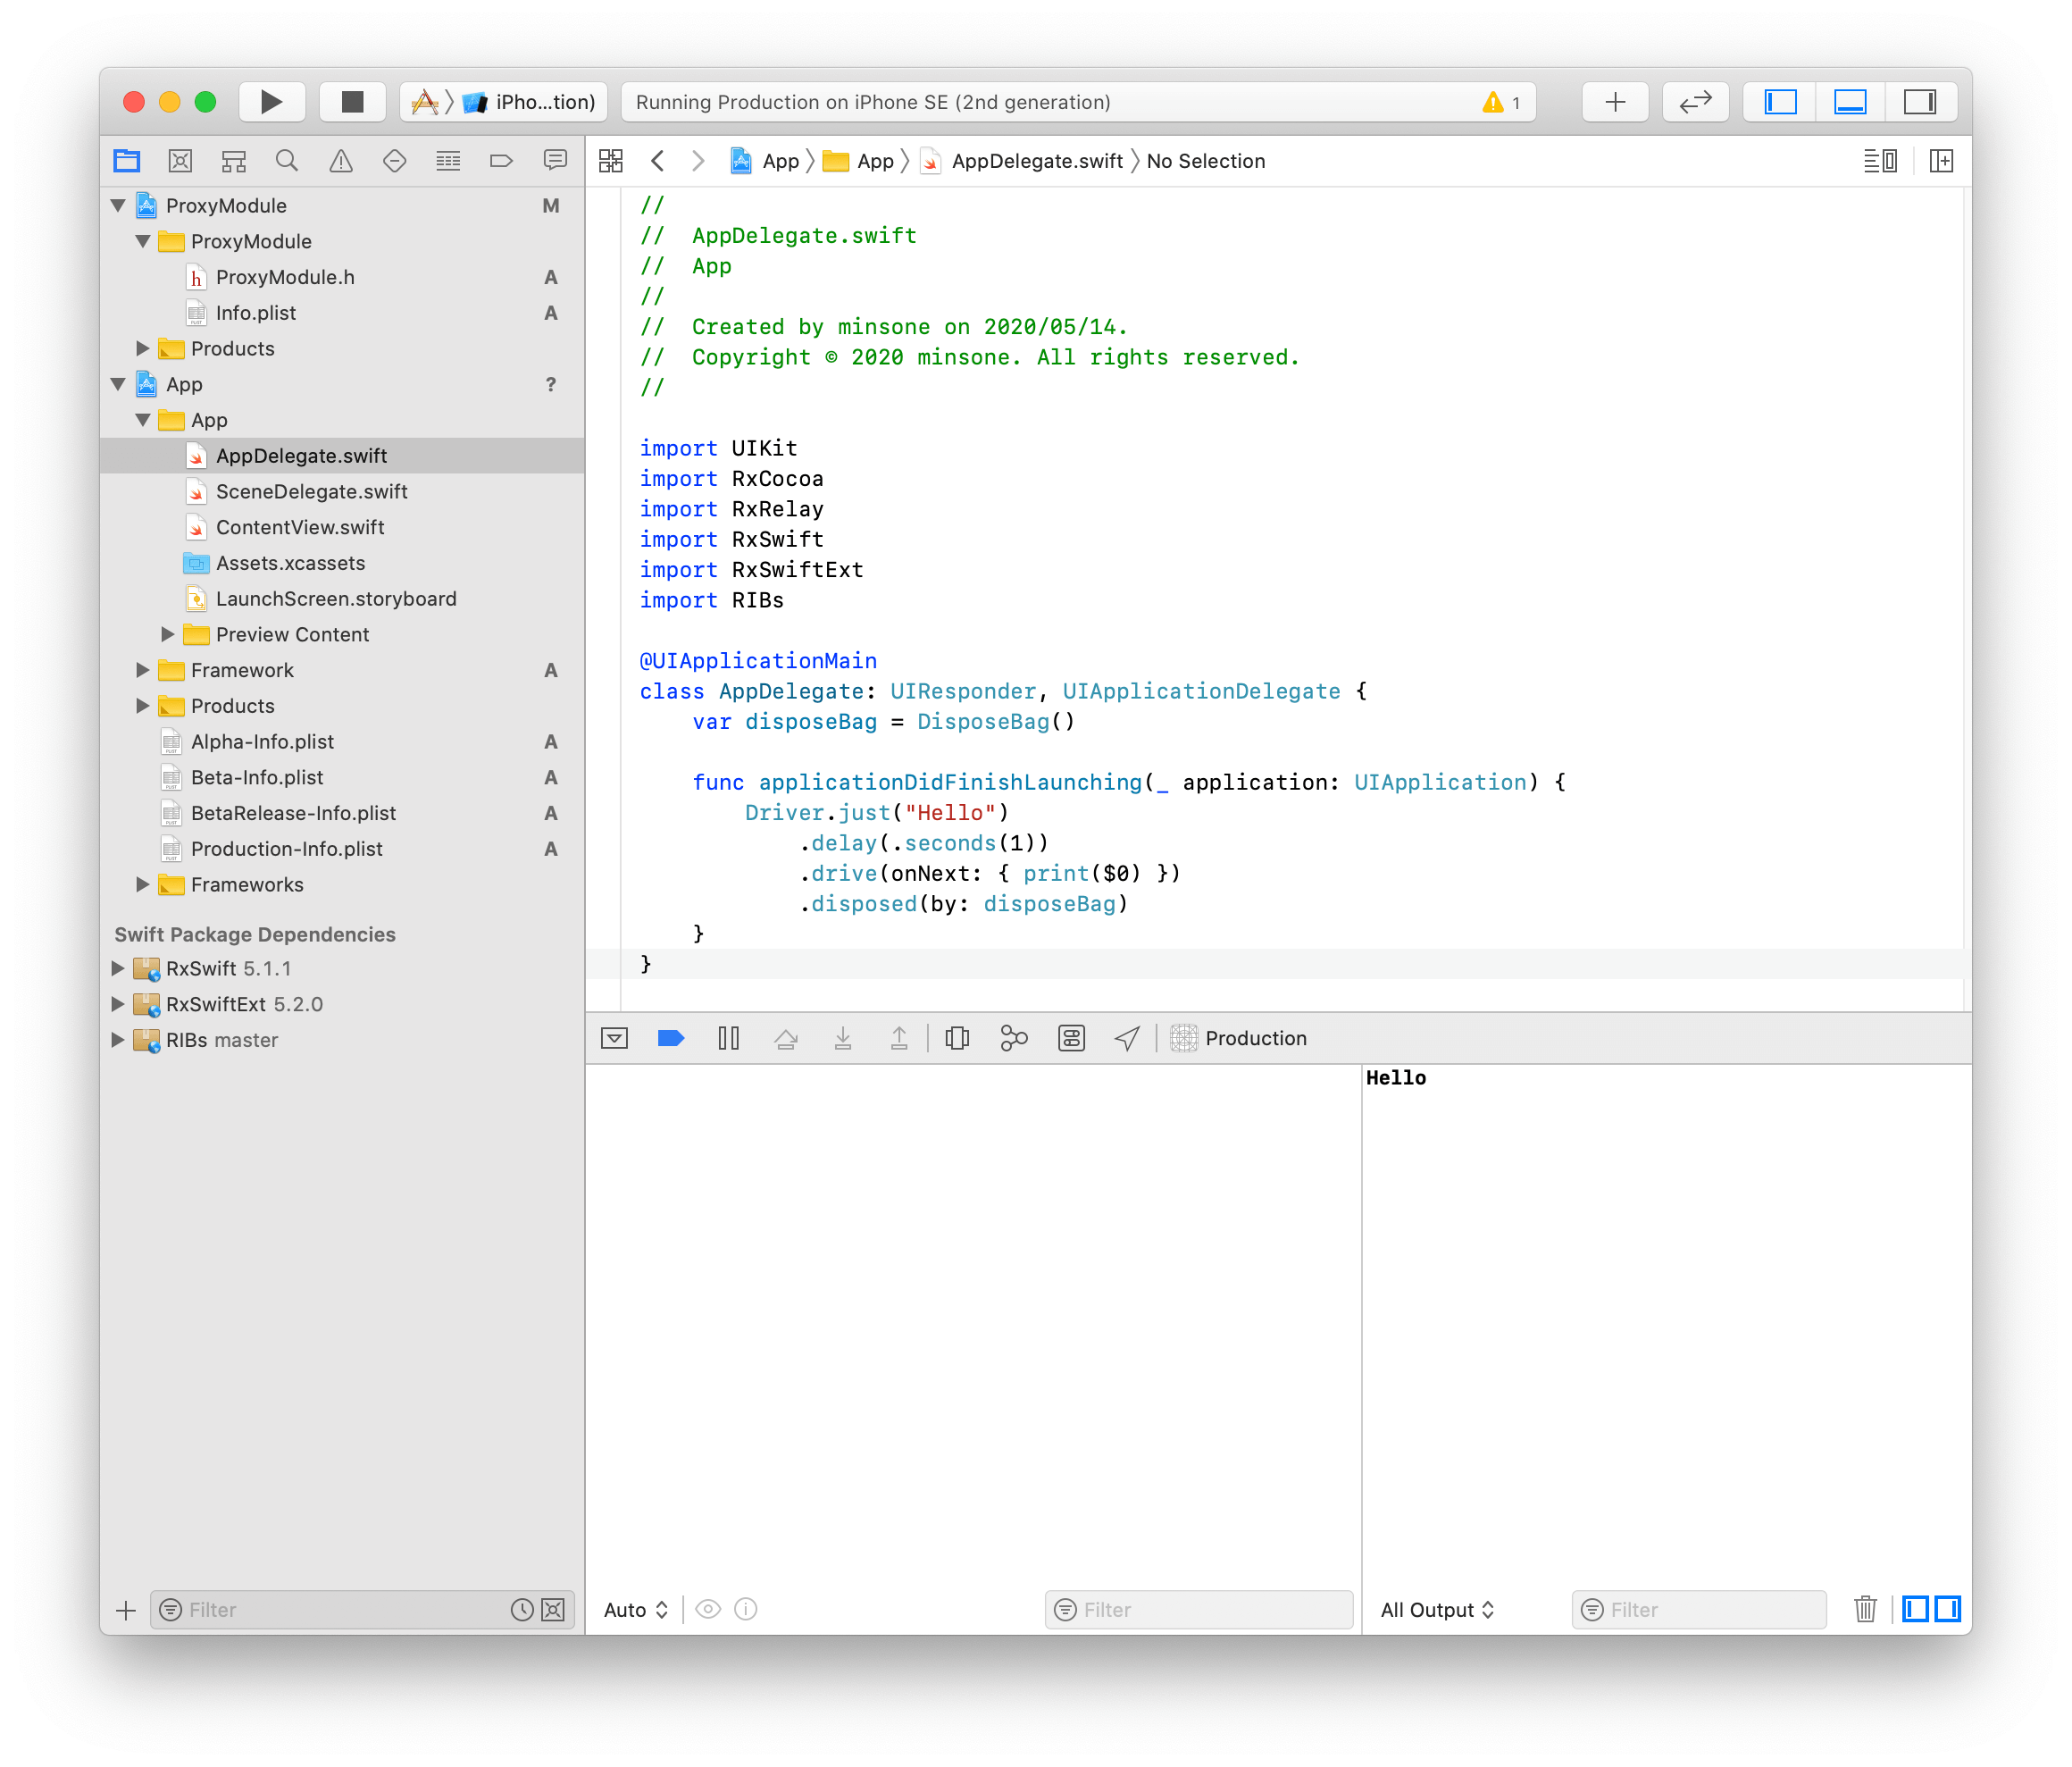The height and width of the screenshot is (1767, 2072).
Task: Collapse the App project
Action: coord(118,385)
